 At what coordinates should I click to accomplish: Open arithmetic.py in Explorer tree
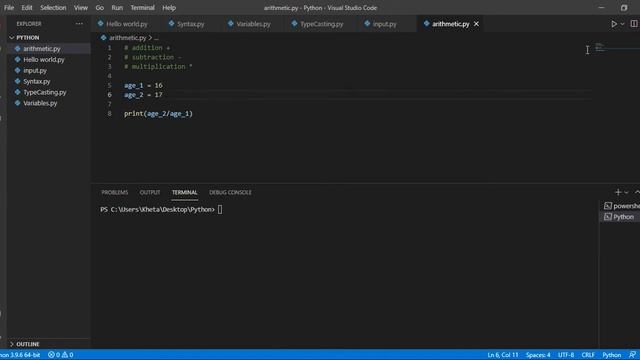42,49
